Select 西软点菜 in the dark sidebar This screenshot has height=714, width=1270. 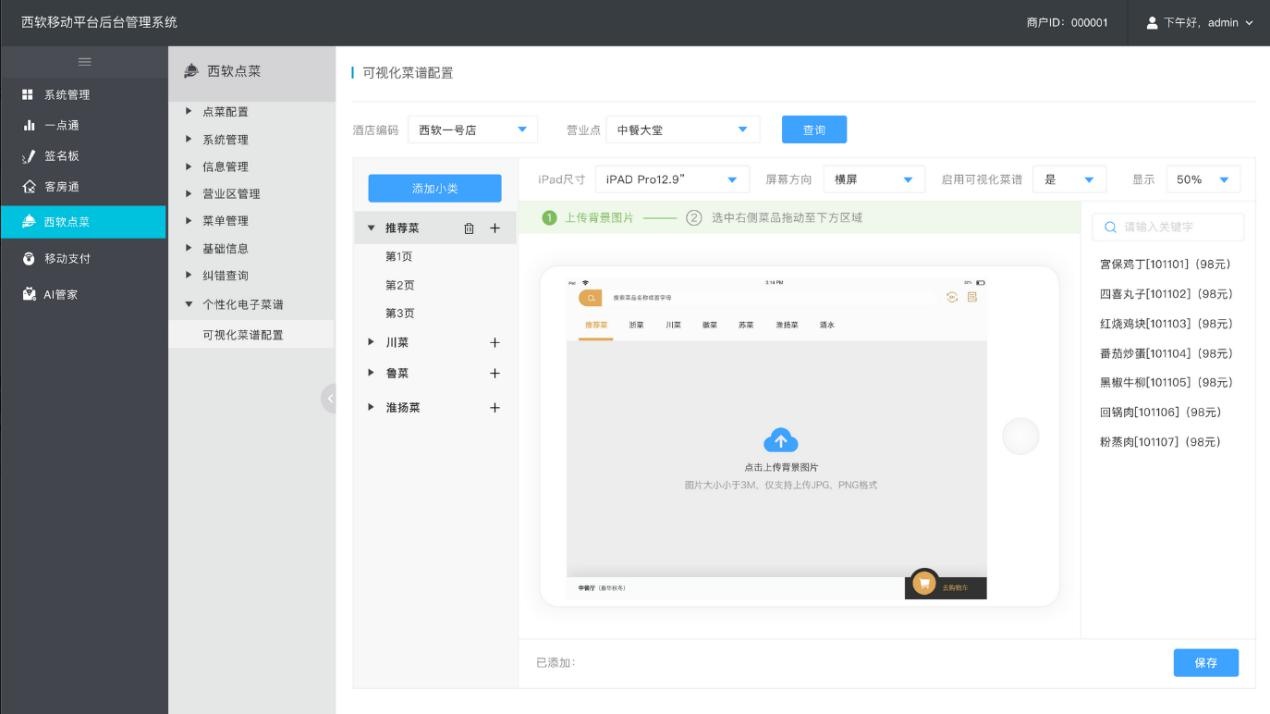point(84,222)
